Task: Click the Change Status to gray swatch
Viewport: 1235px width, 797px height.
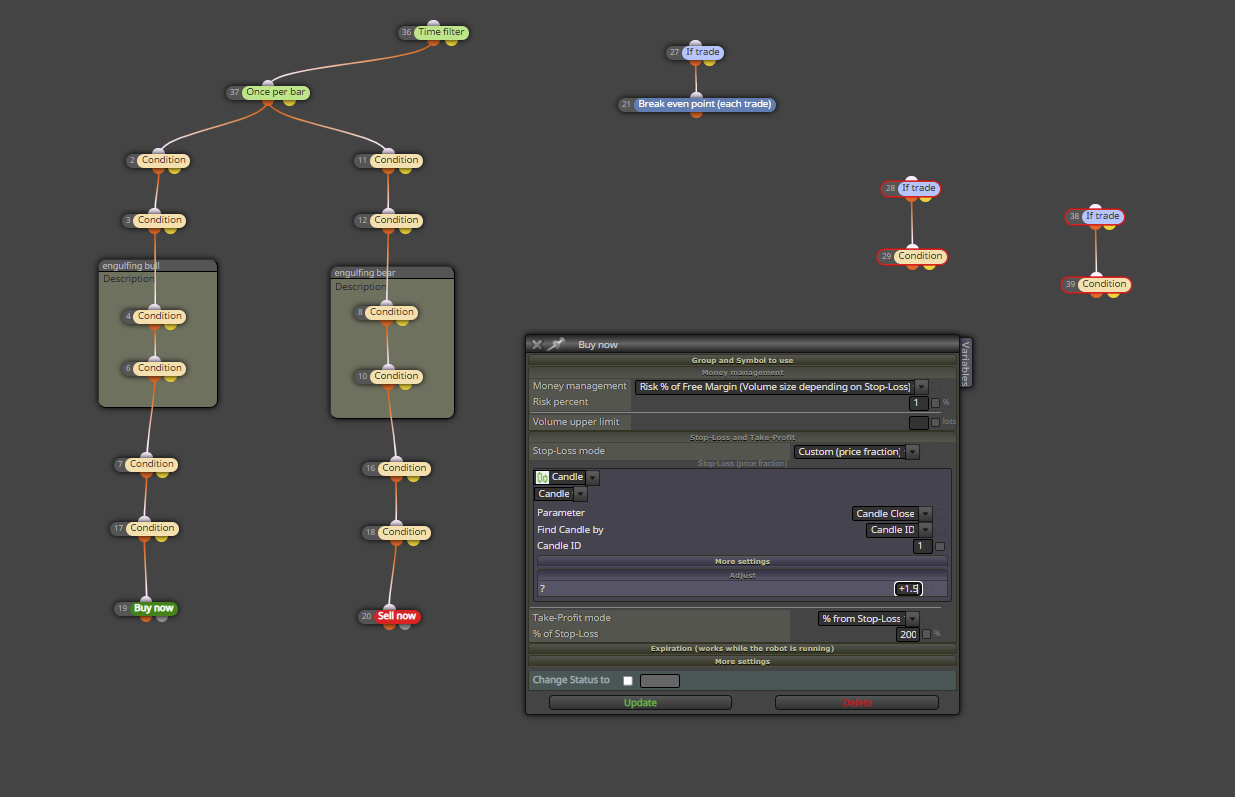Action: (659, 681)
